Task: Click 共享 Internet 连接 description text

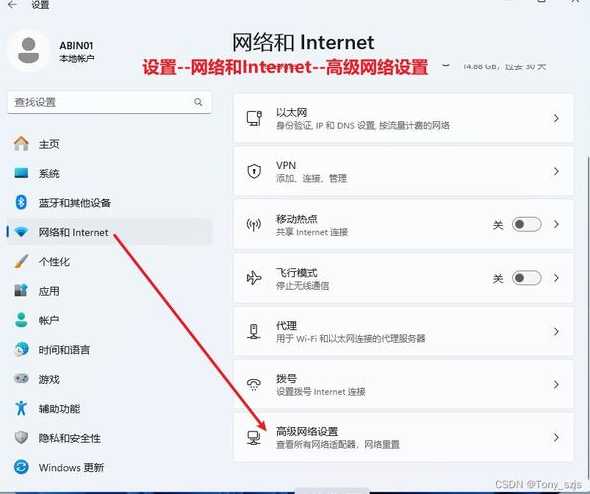Action: coord(312,232)
